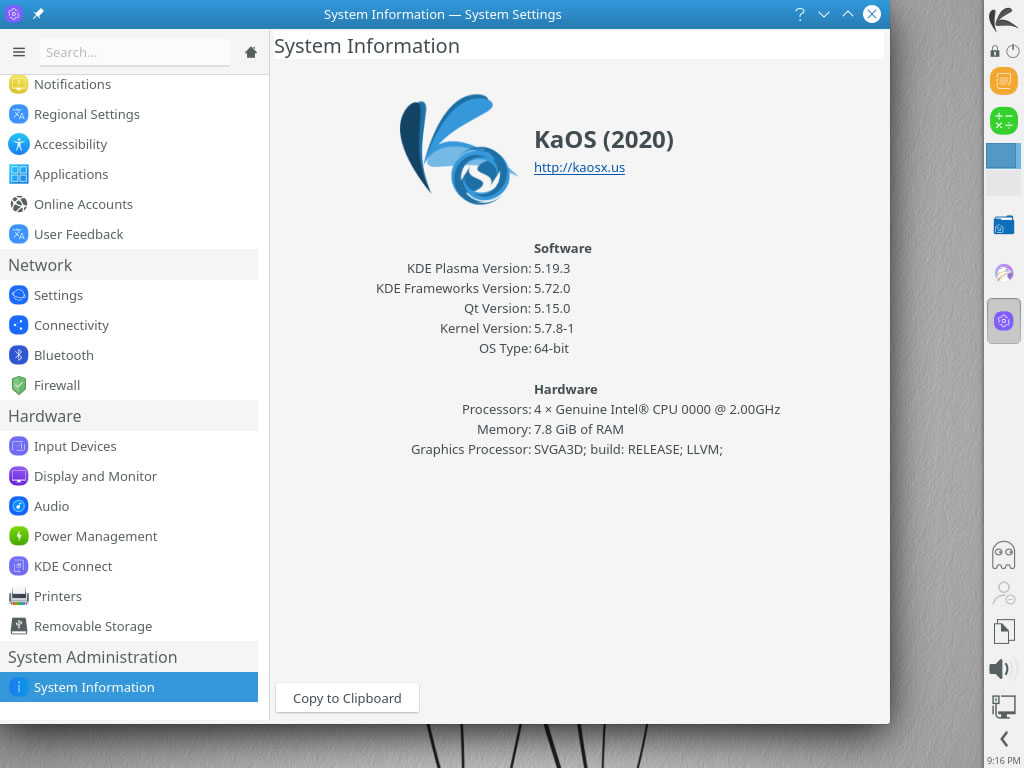The image size is (1024, 768).
Task: Open the network connections tray icon
Action: click(x=1004, y=706)
